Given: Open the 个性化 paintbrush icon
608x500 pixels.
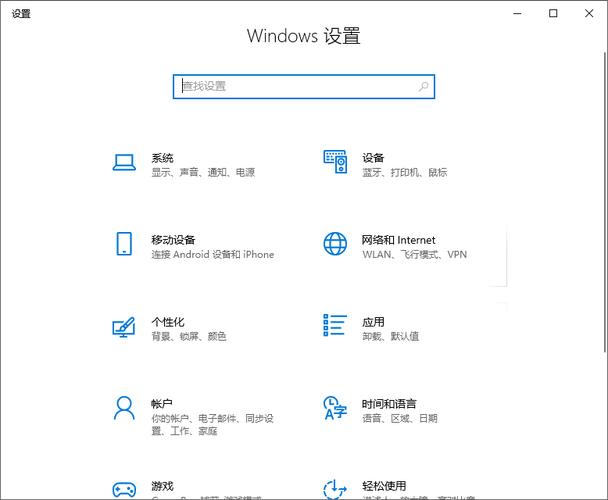Looking at the screenshot, I should pyautogui.click(x=124, y=327).
